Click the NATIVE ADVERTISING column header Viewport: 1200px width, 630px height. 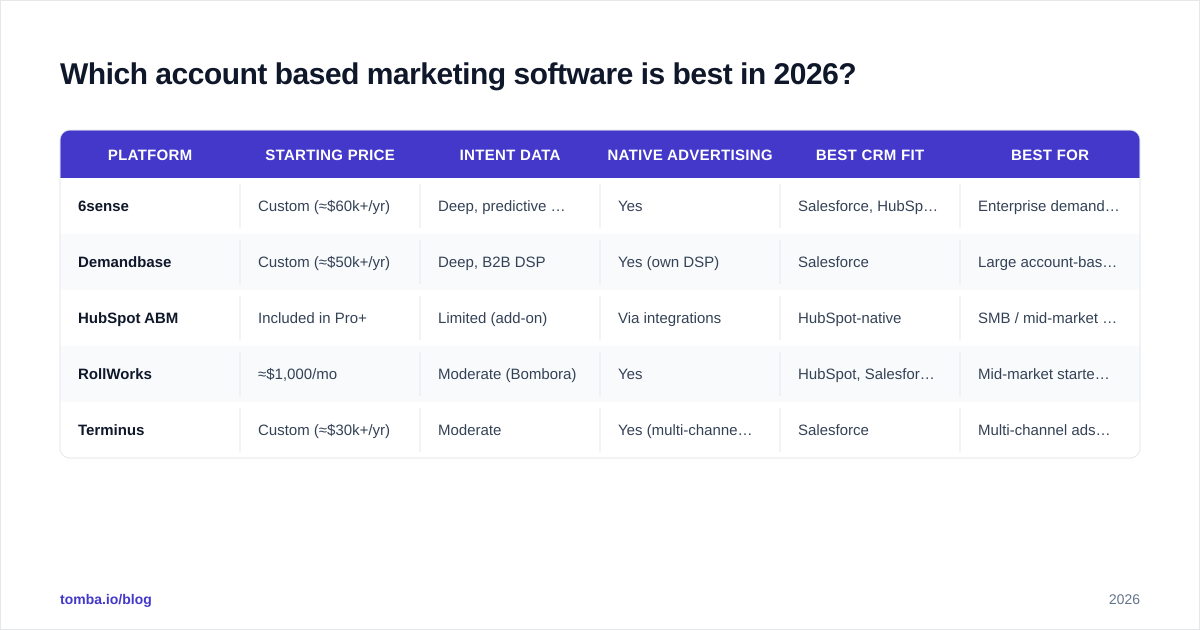click(x=690, y=155)
